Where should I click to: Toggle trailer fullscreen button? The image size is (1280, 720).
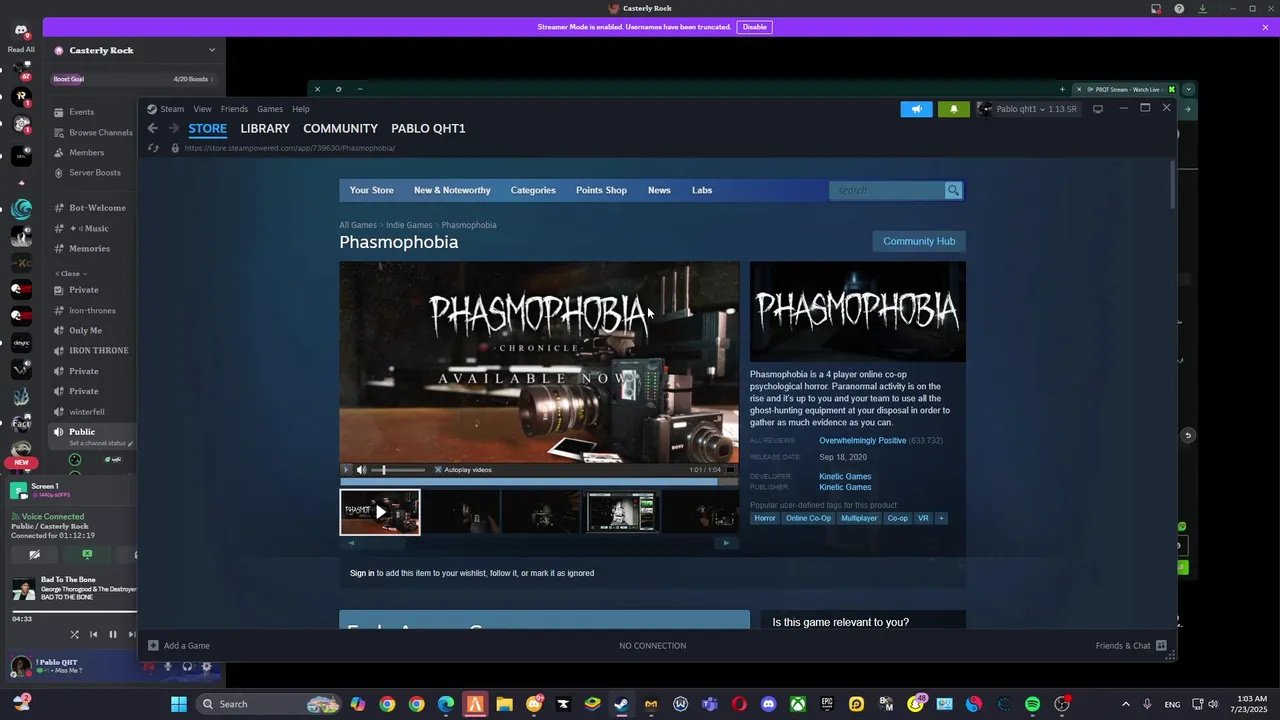coord(730,470)
